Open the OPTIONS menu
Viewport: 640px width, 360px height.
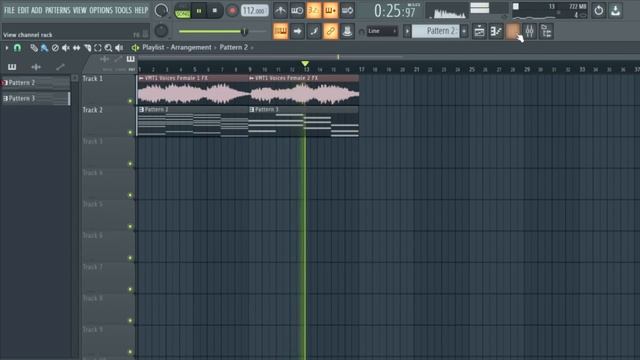(101, 10)
